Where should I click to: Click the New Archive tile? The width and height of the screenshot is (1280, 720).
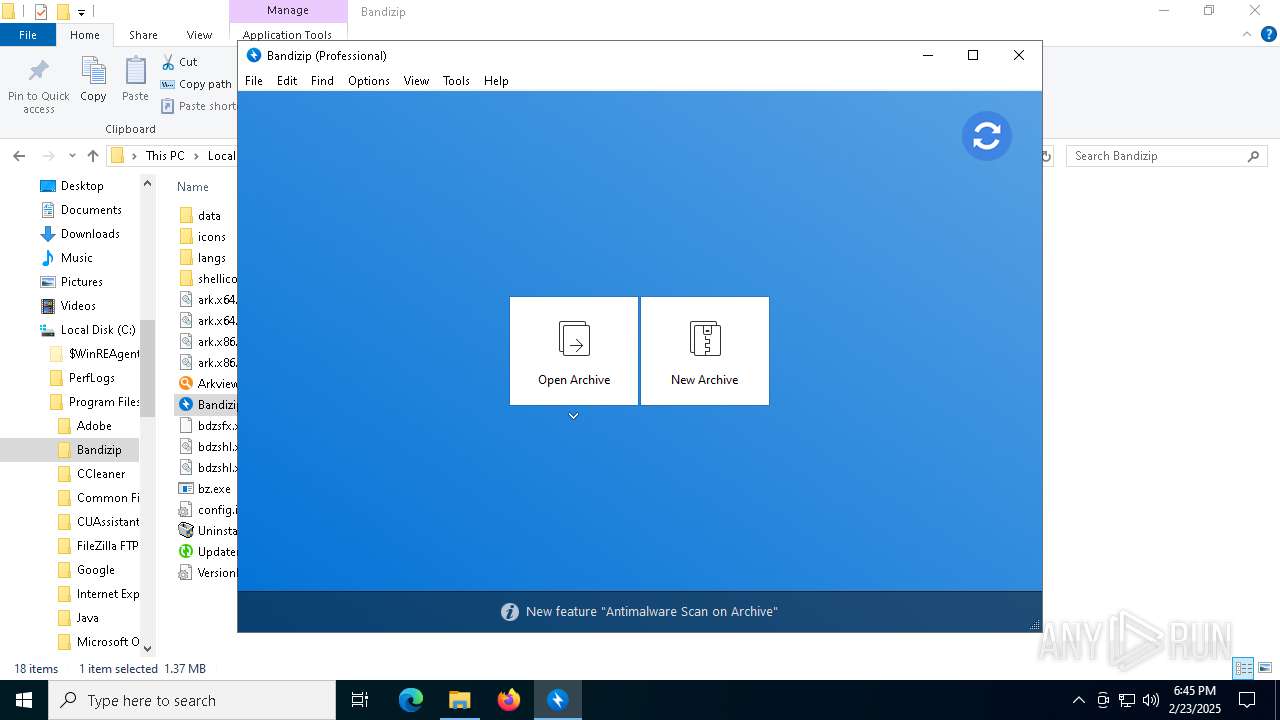pyautogui.click(x=705, y=351)
